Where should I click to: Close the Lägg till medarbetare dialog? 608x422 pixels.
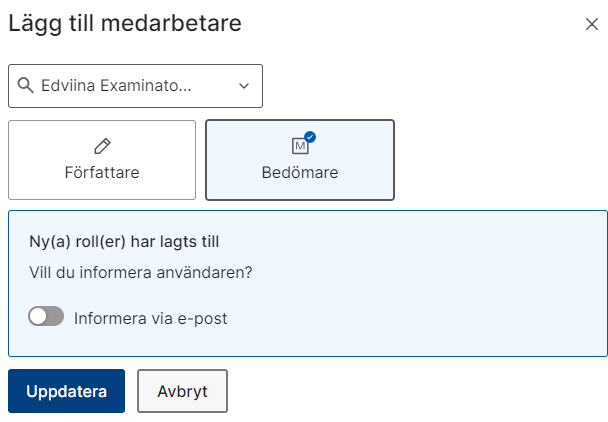[592, 24]
